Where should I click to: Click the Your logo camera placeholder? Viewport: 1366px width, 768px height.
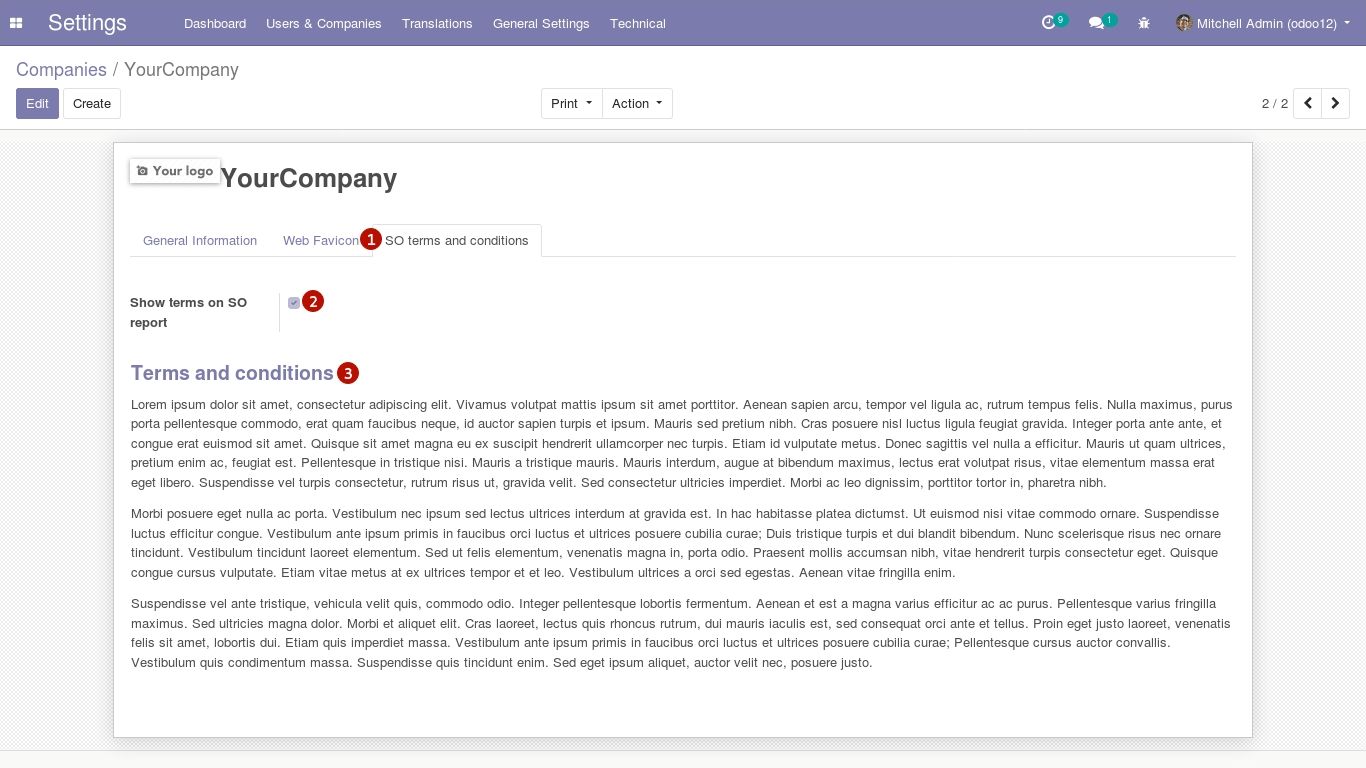pyautogui.click(x=175, y=171)
